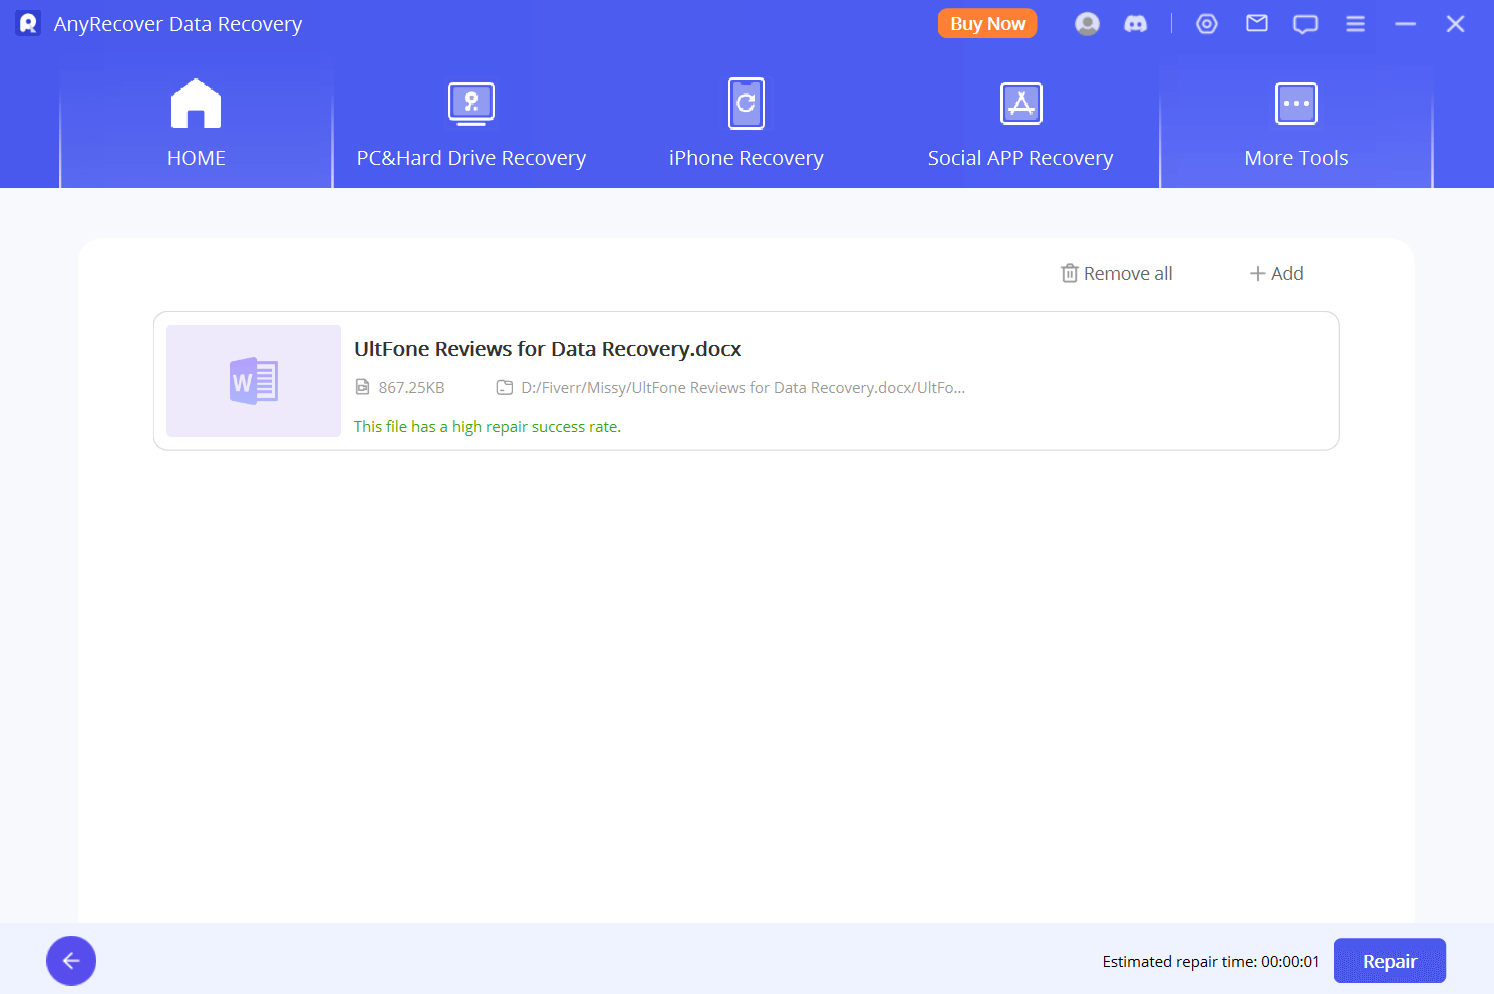Open the user account profile icon
Viewport: 1494px width, 994px height.
[1087, 24]
